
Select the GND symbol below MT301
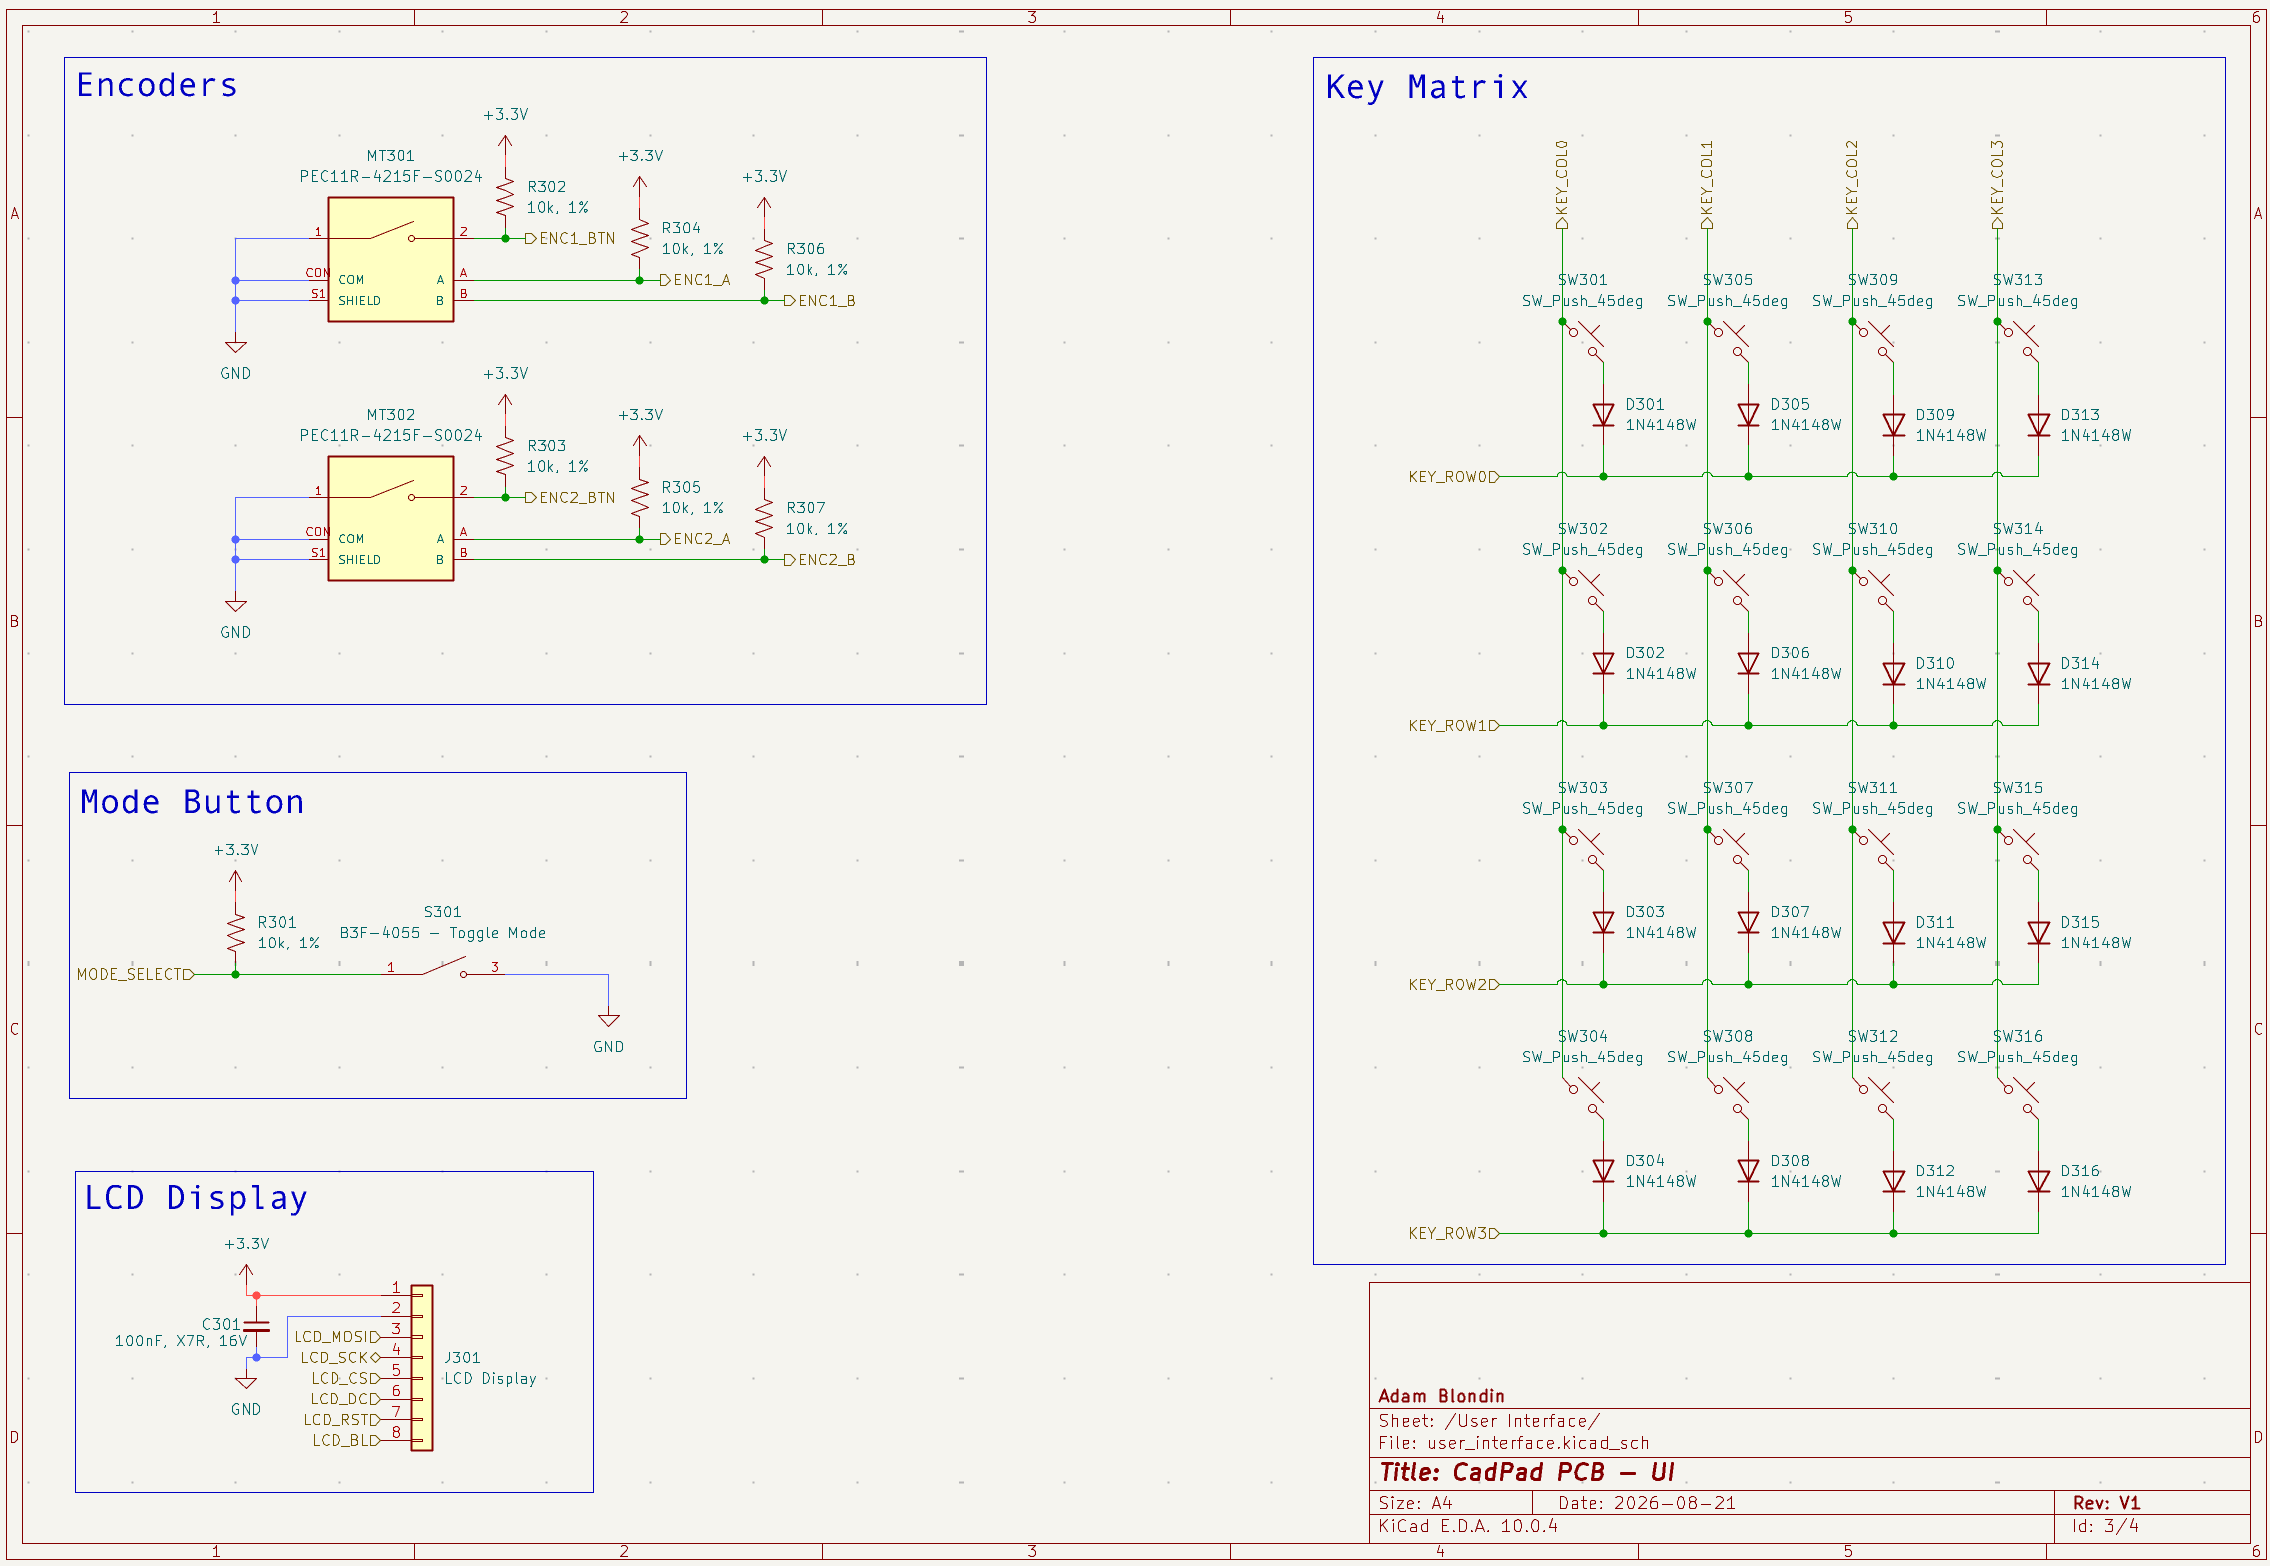(x=236, y=347)
